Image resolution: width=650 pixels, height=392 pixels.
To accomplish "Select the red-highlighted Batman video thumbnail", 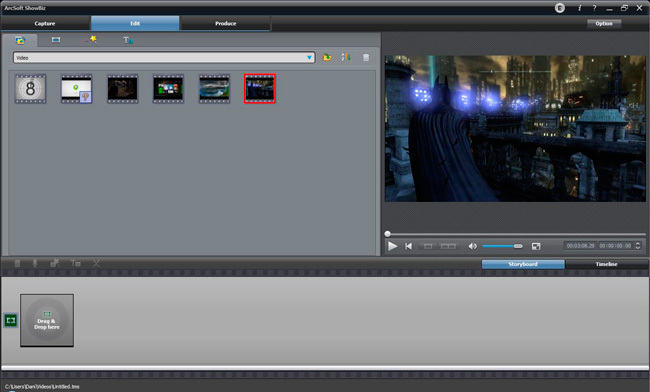I will [260, 89].
